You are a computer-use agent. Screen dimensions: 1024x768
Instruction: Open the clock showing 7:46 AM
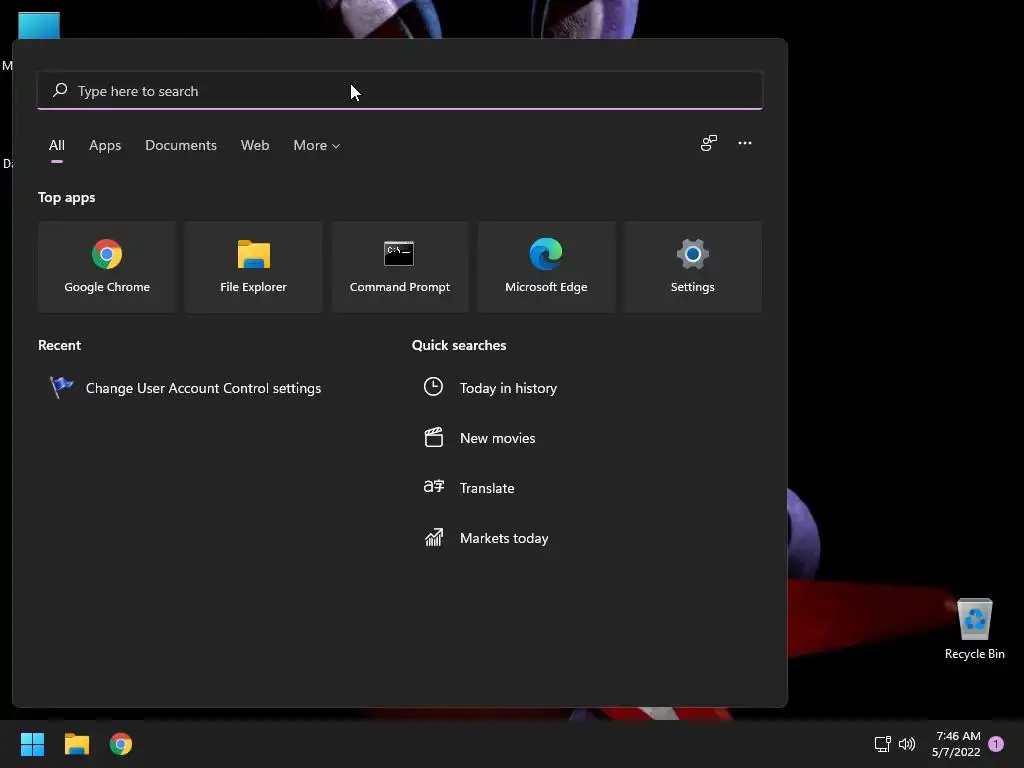957,744
